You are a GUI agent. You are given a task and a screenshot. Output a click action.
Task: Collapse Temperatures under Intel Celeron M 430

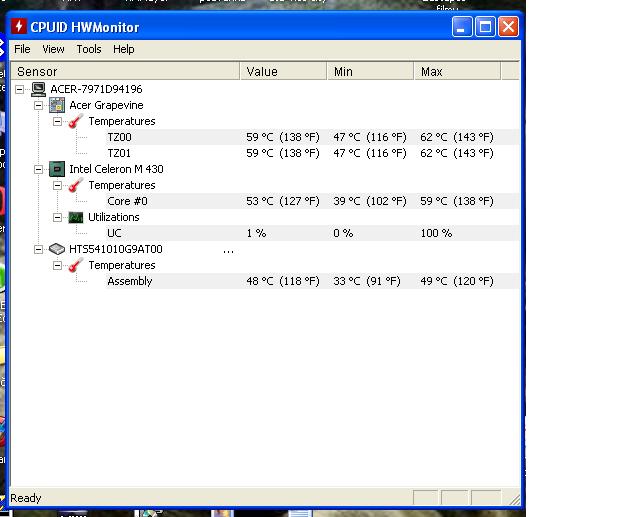click(58, 185)
